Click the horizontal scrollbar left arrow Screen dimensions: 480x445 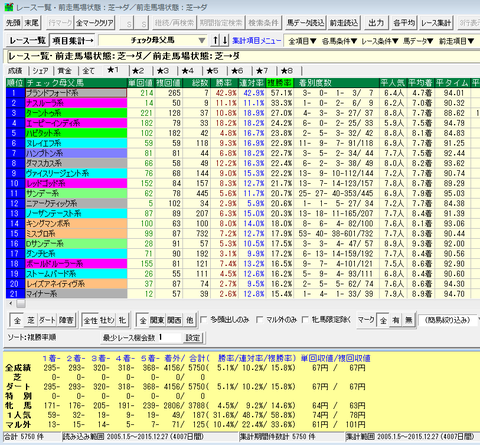(11, 303)
